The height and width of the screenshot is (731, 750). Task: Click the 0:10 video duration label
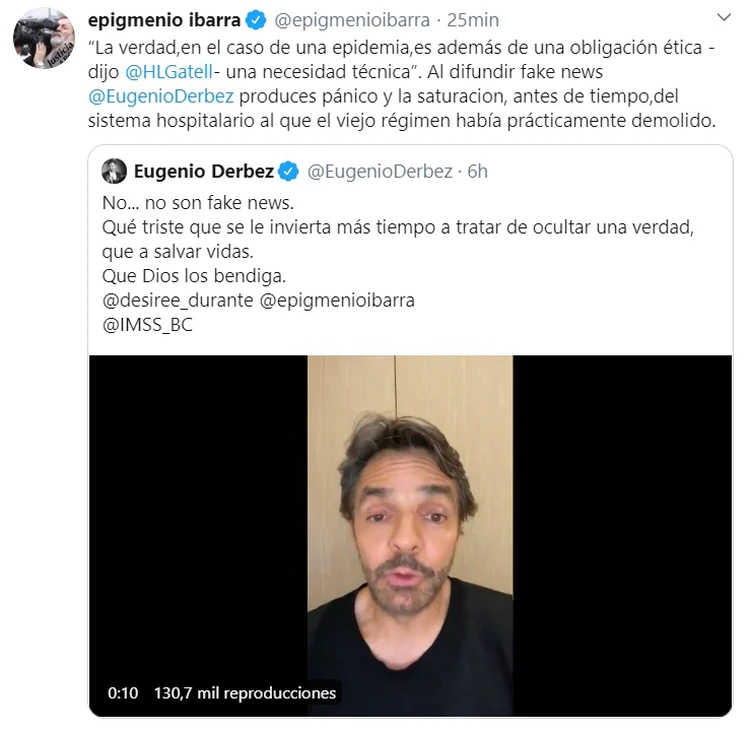(x=123, y=693)
